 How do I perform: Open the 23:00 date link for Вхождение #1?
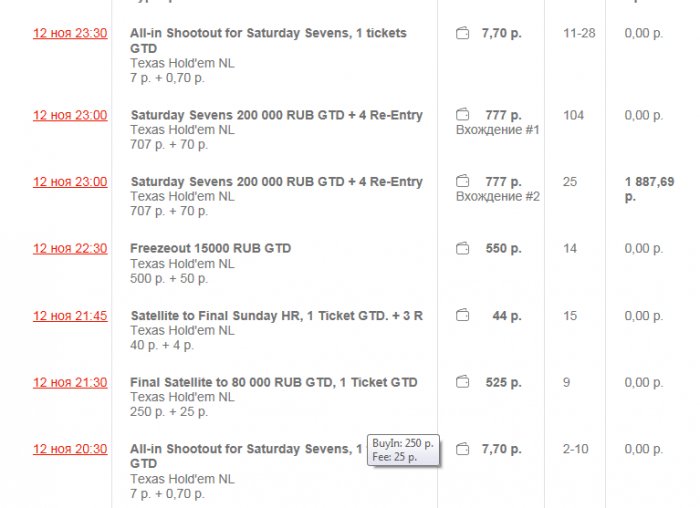click(x=70, y=115)
